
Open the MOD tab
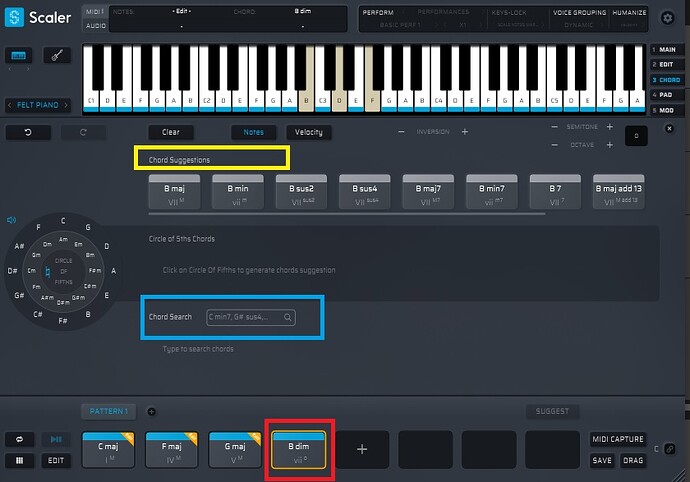coord(667,110)
